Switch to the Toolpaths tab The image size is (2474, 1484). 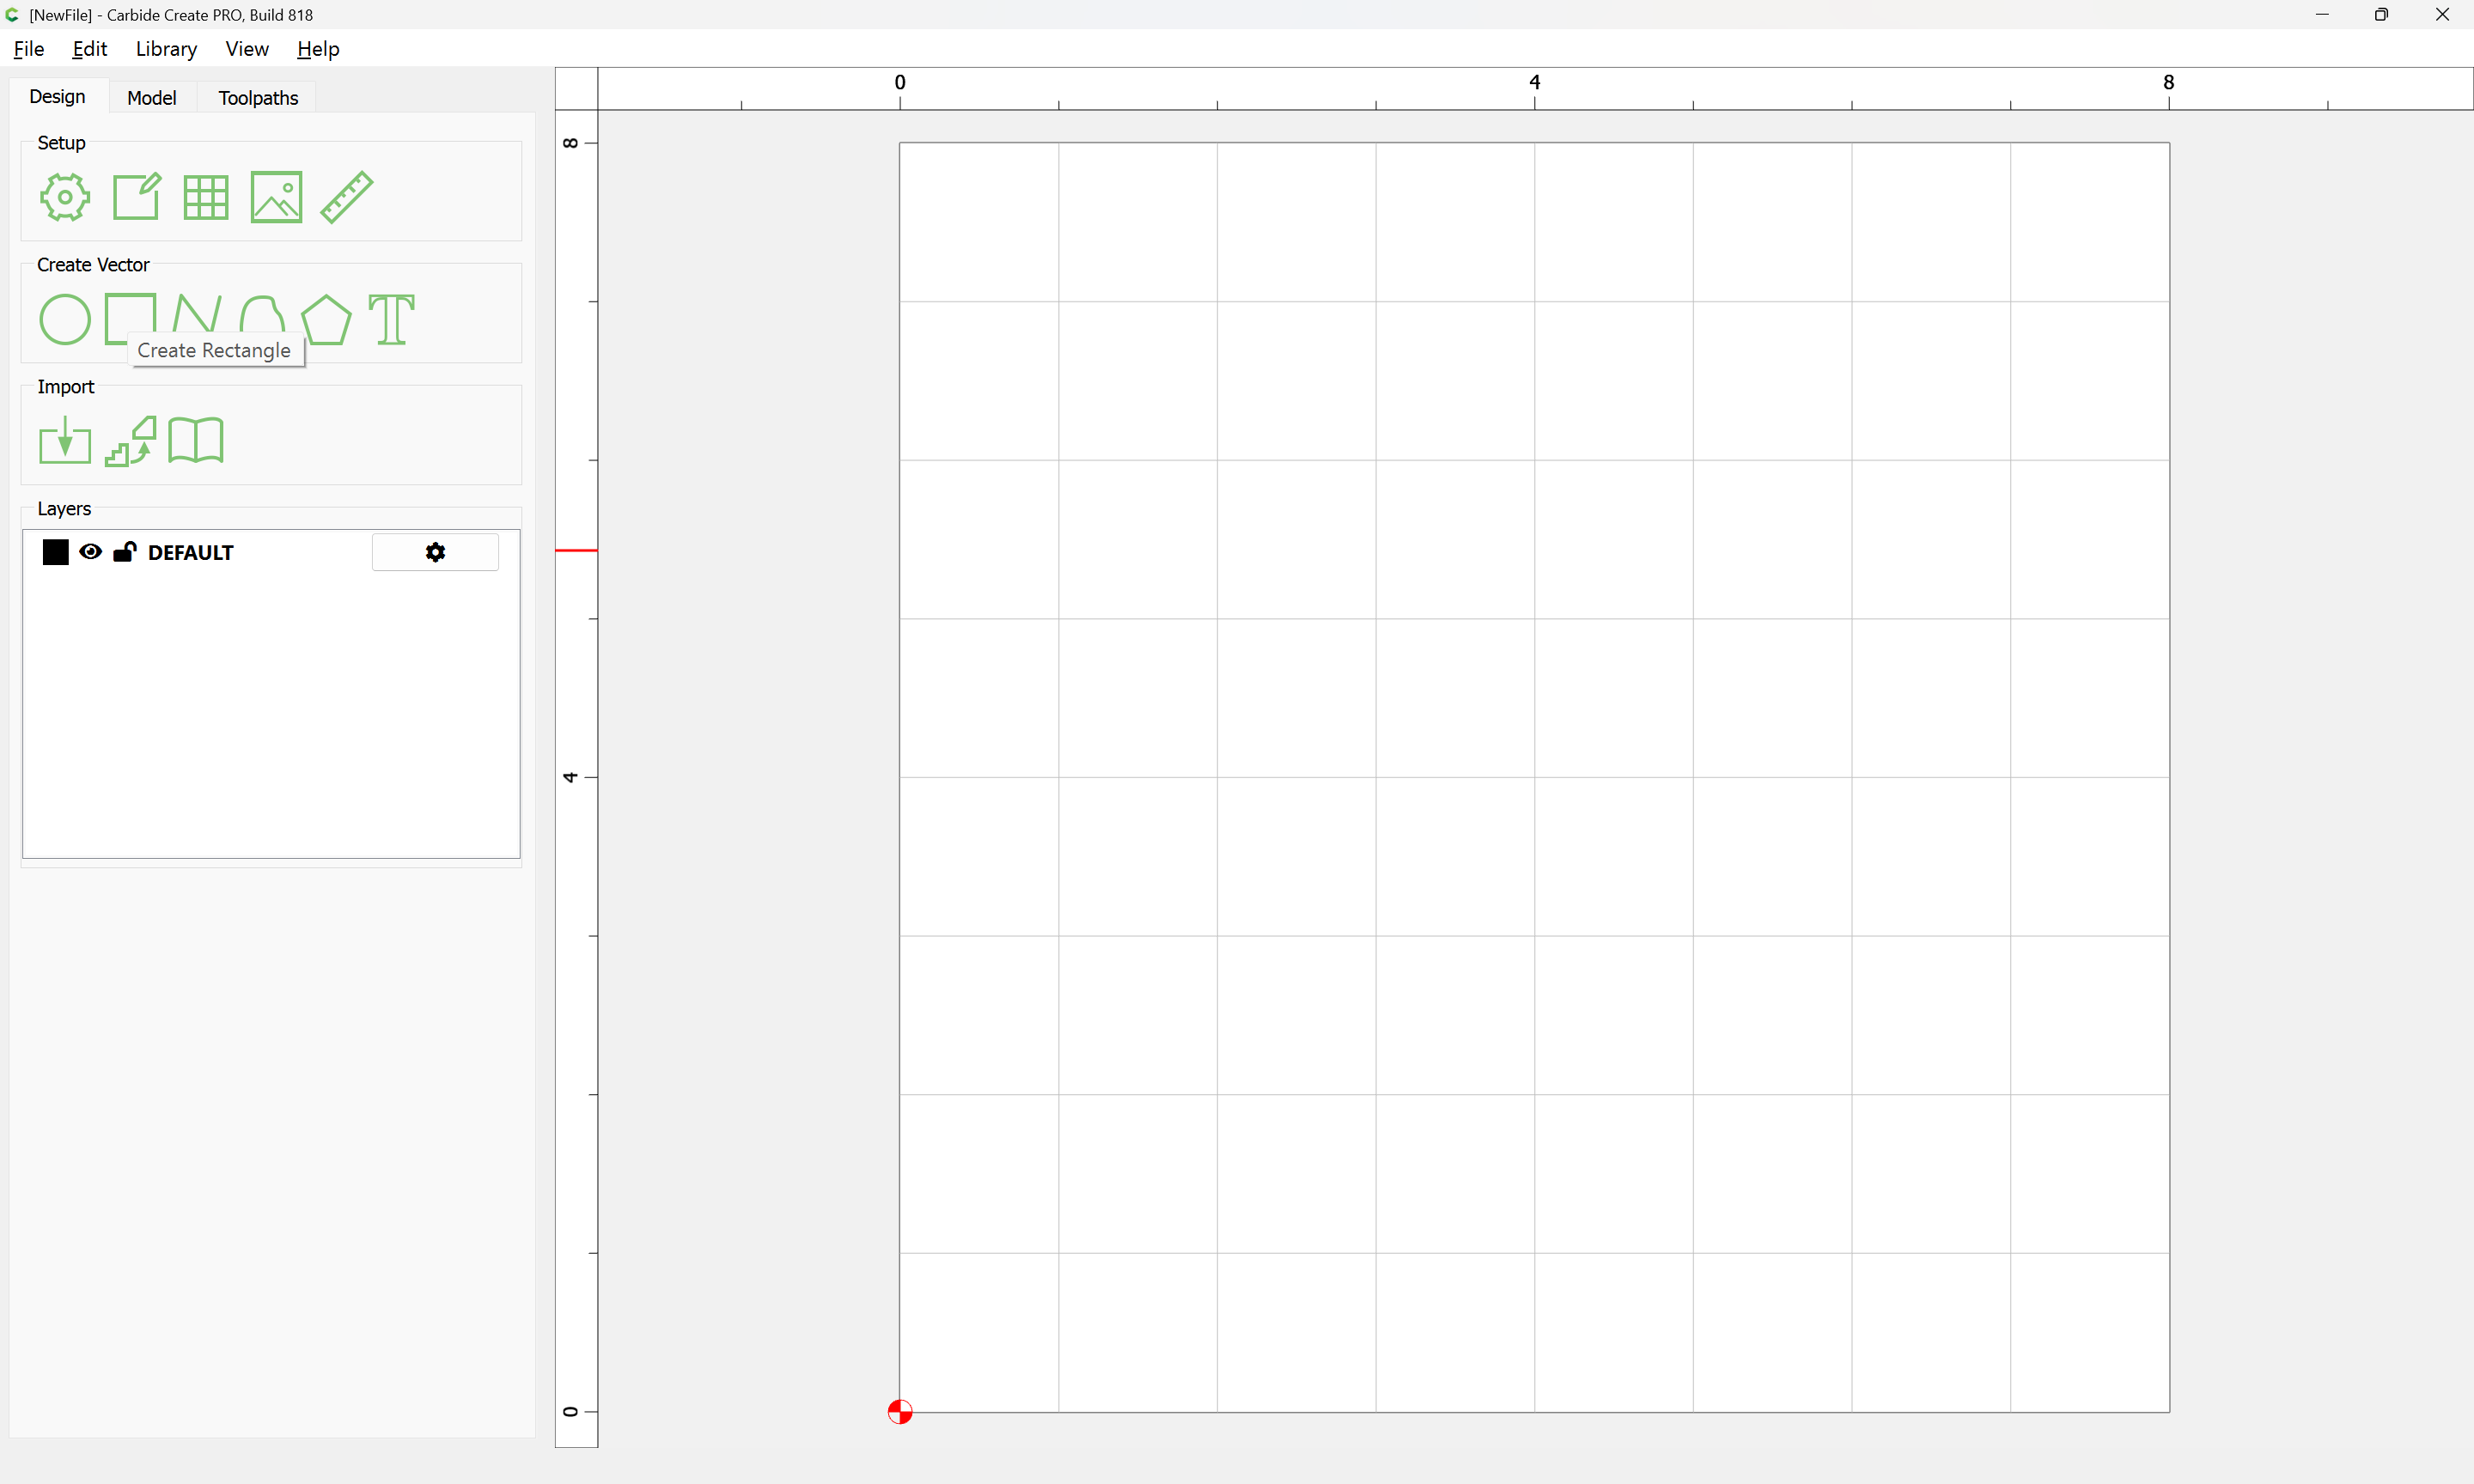[x=258, y=98]
